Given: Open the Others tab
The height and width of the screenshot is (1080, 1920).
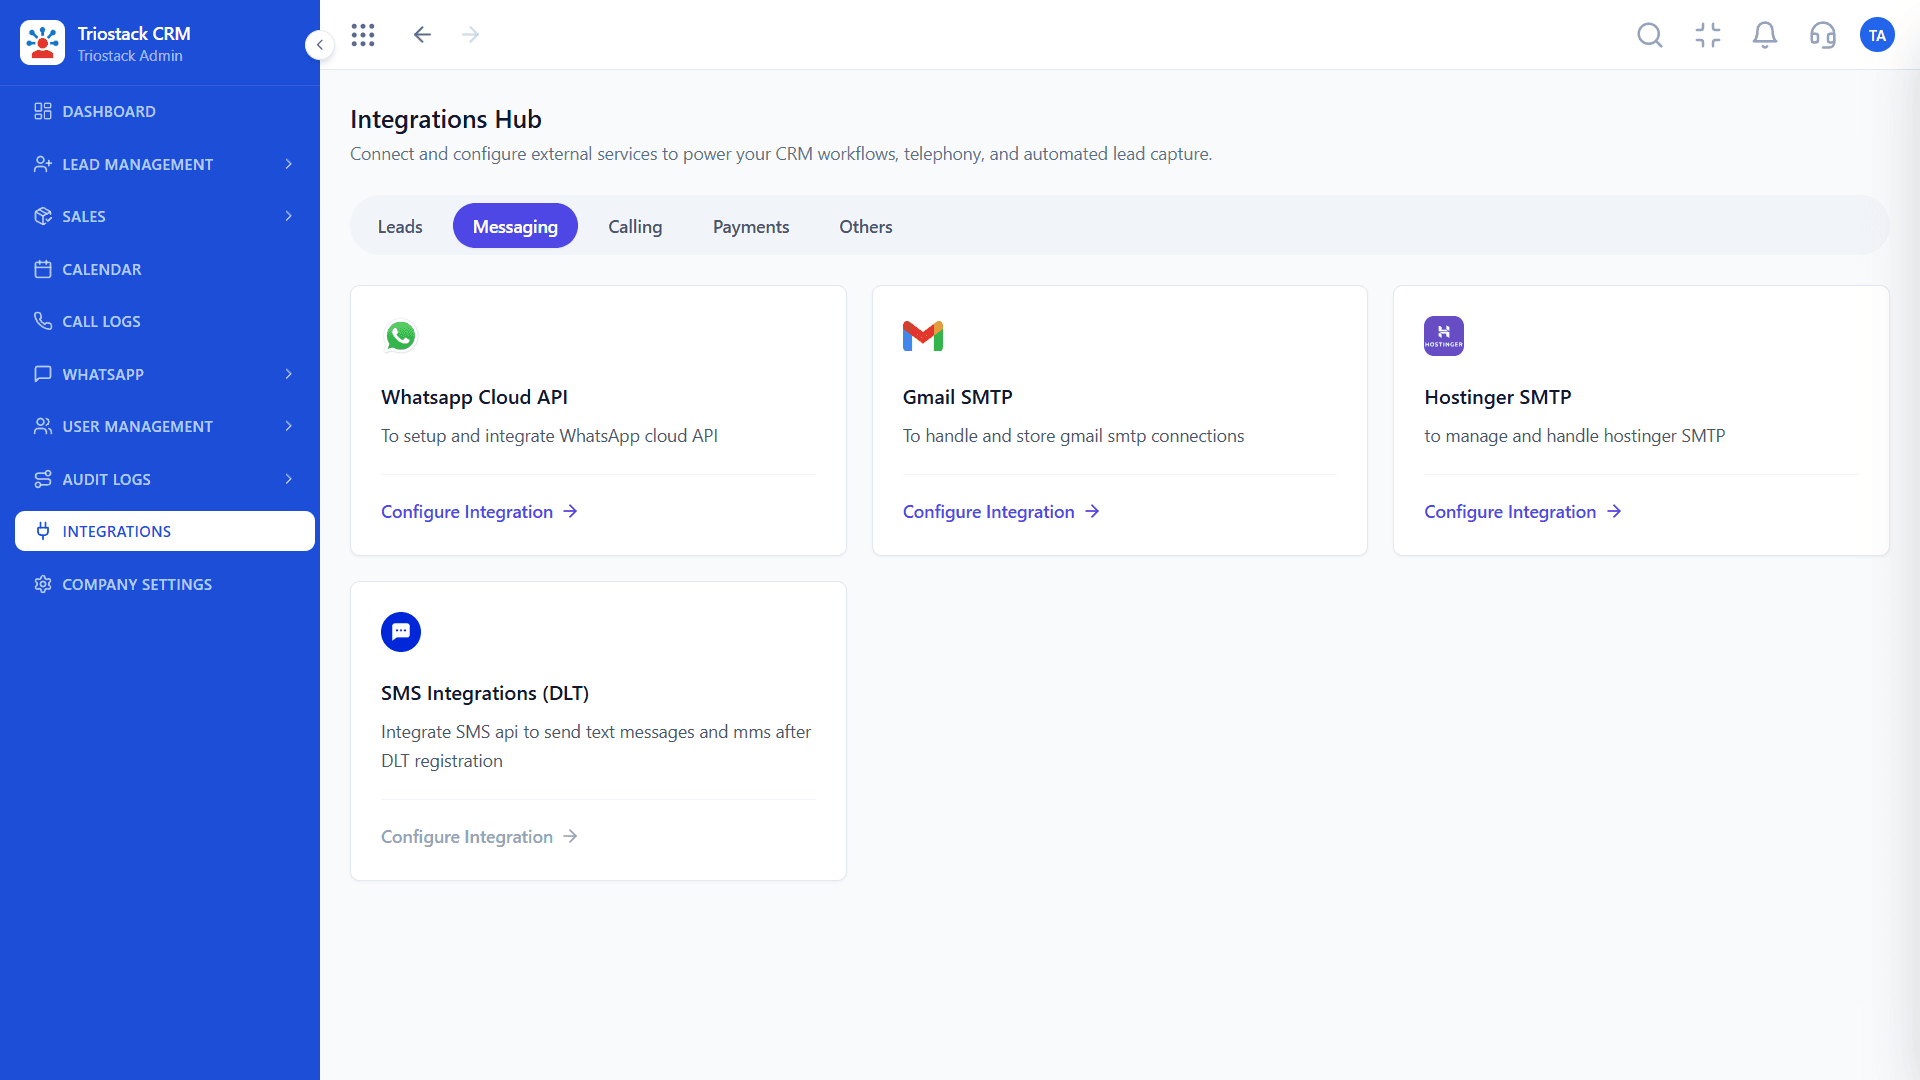Looking at the screenshot, I should pyautogui.click(x=866, y=226).
